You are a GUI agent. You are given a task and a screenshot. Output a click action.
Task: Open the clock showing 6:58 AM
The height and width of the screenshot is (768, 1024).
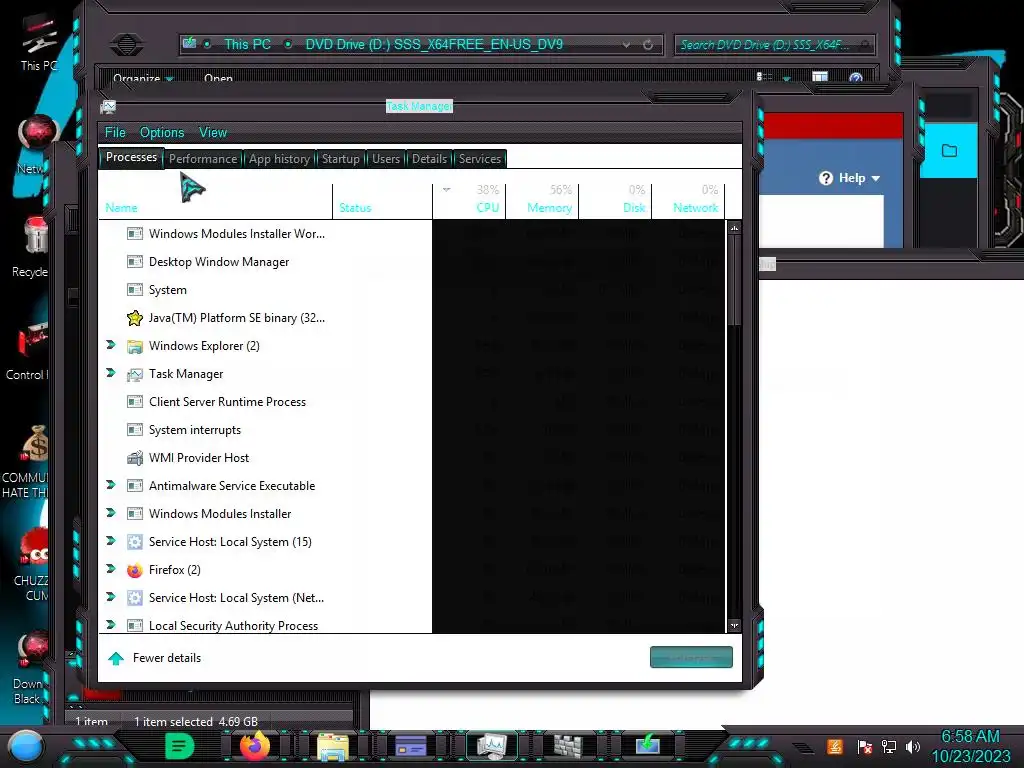coord(970,746)
